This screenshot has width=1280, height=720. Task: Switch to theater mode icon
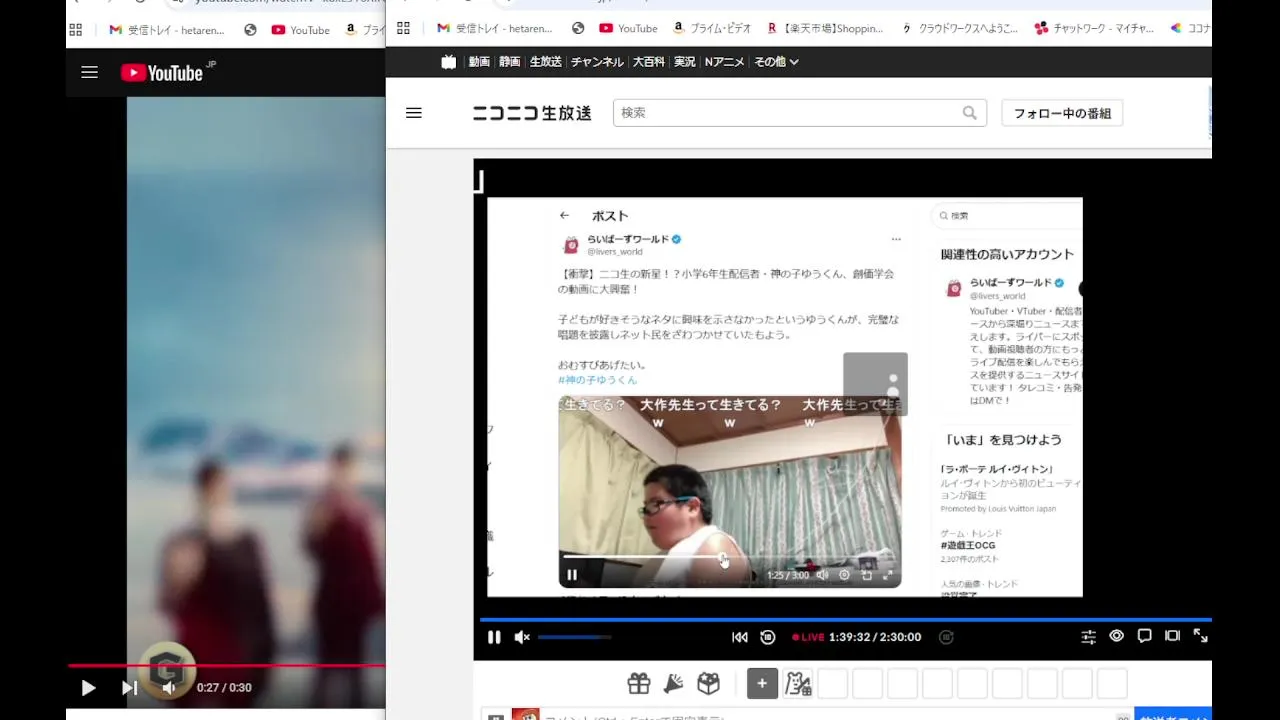[1173, 636]
